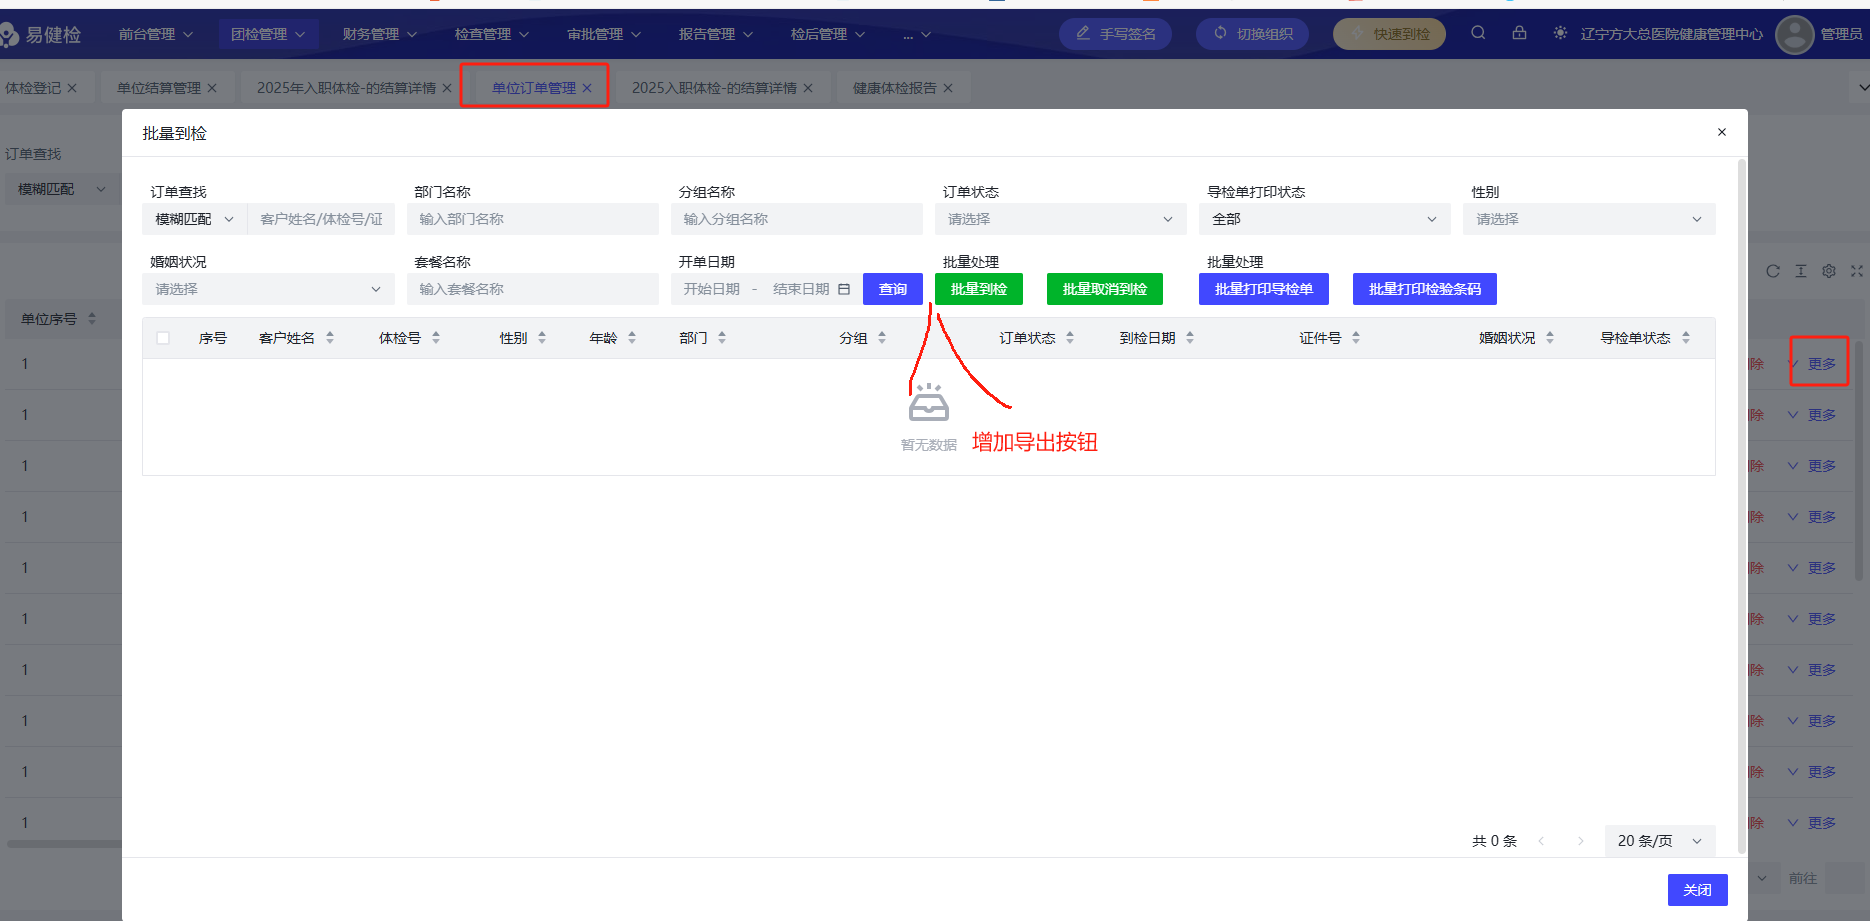Go to next page arrow in pagination
This screenshot has height=921, width=1870.
click(x=1581, y=841)
